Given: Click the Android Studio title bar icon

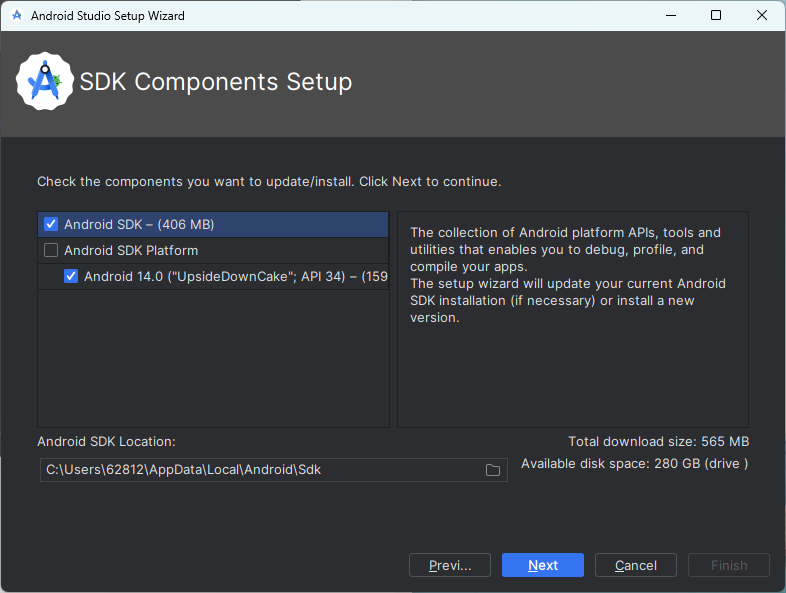Looking at the screenshot, I should (x=17, y=16).
